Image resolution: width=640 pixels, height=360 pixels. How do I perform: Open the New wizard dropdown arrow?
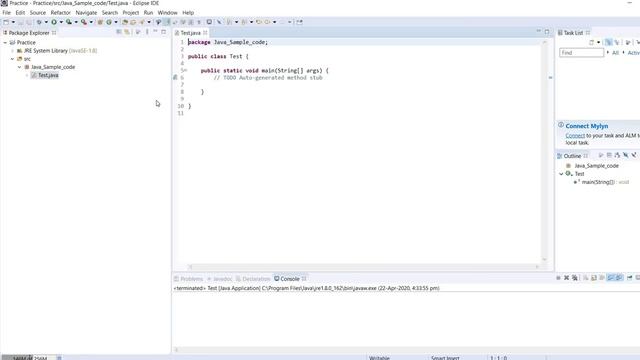coord(13,22)
